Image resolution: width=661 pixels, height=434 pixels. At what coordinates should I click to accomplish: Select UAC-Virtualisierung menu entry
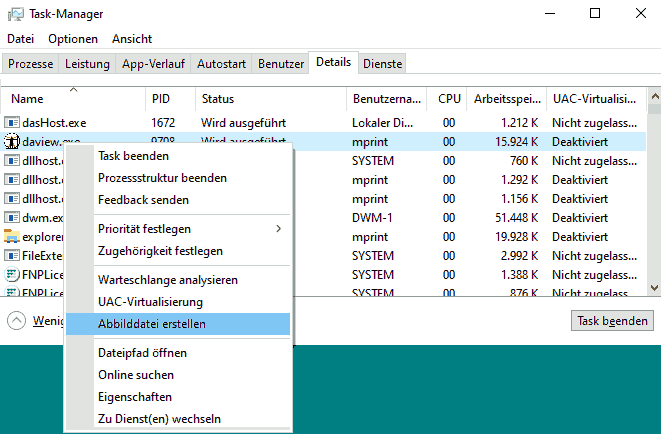(x=178, y=302)
